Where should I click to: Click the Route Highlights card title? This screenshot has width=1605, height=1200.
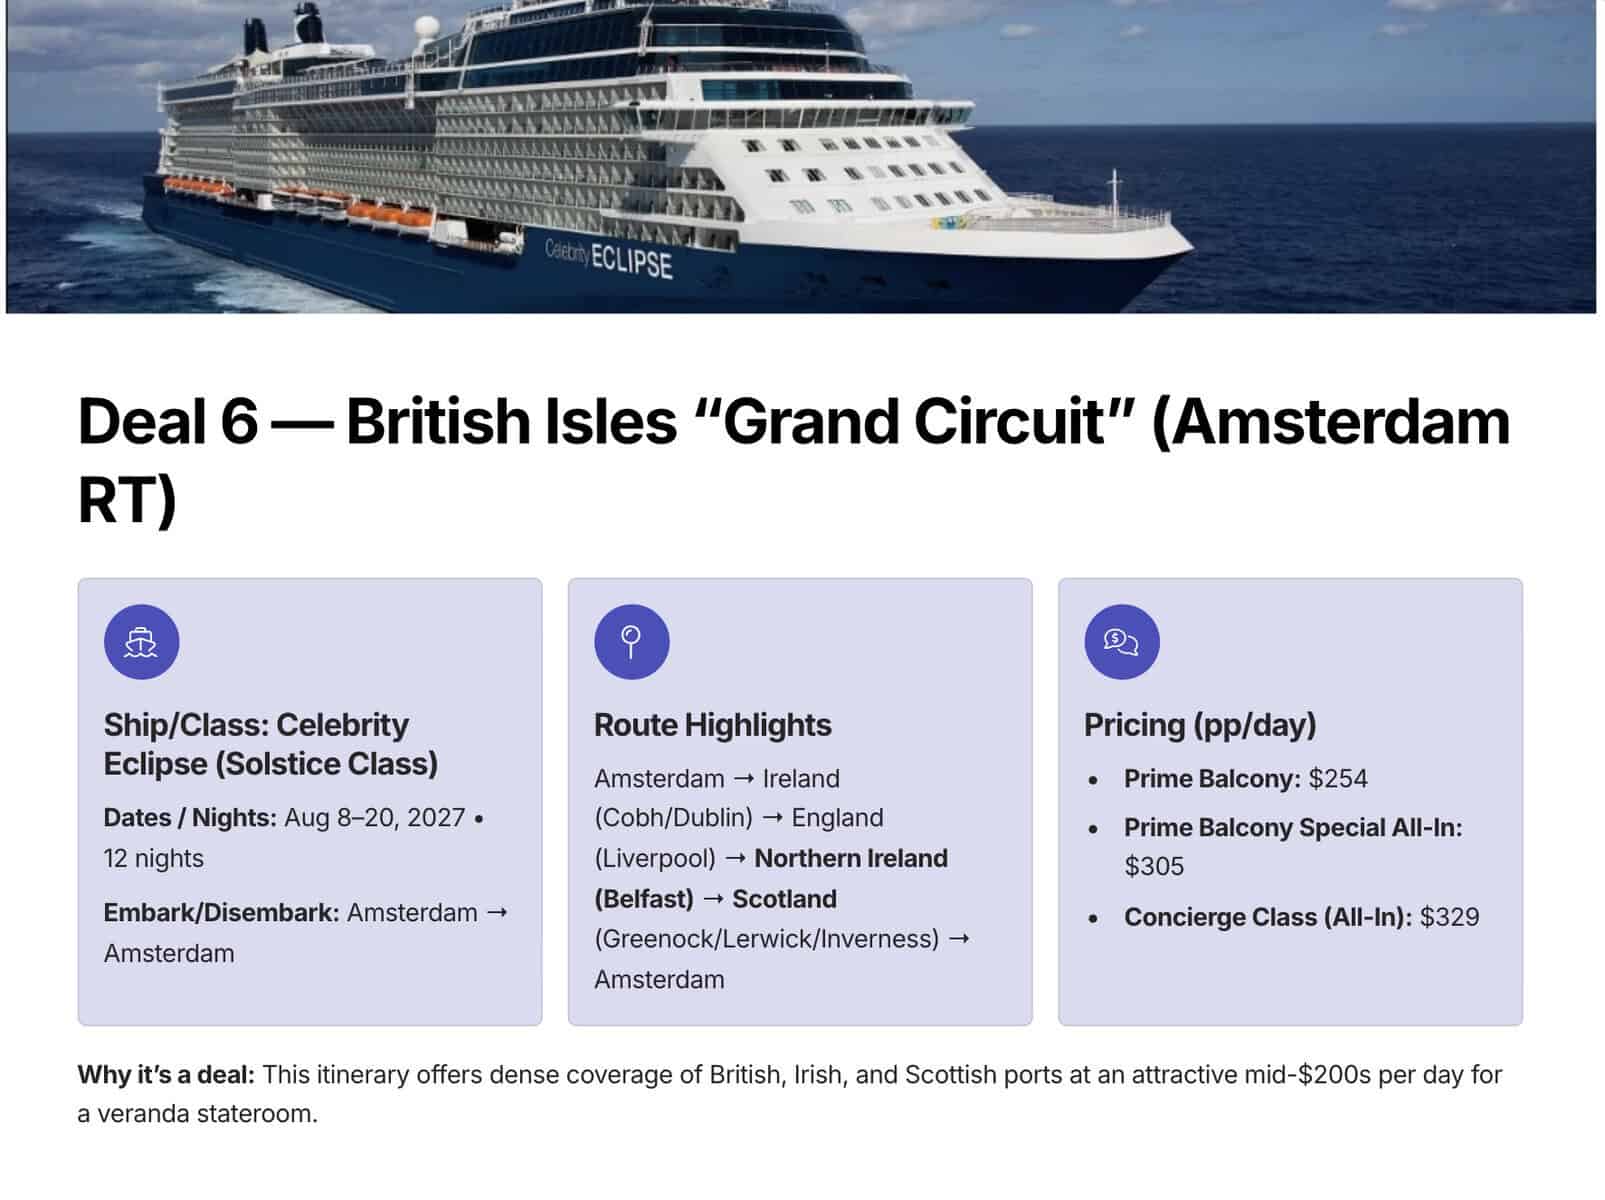pos(712,725)
